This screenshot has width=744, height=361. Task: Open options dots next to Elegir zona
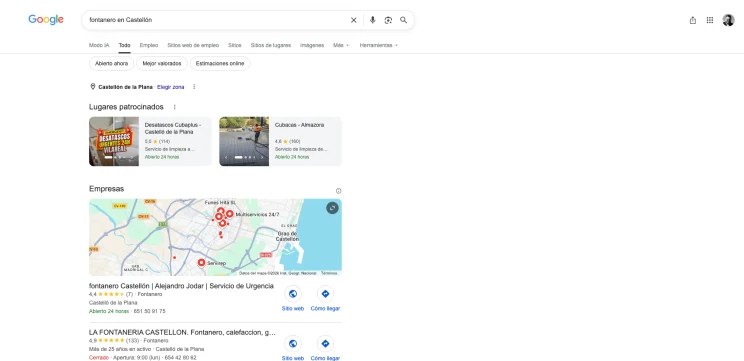(x=194, y=87)
